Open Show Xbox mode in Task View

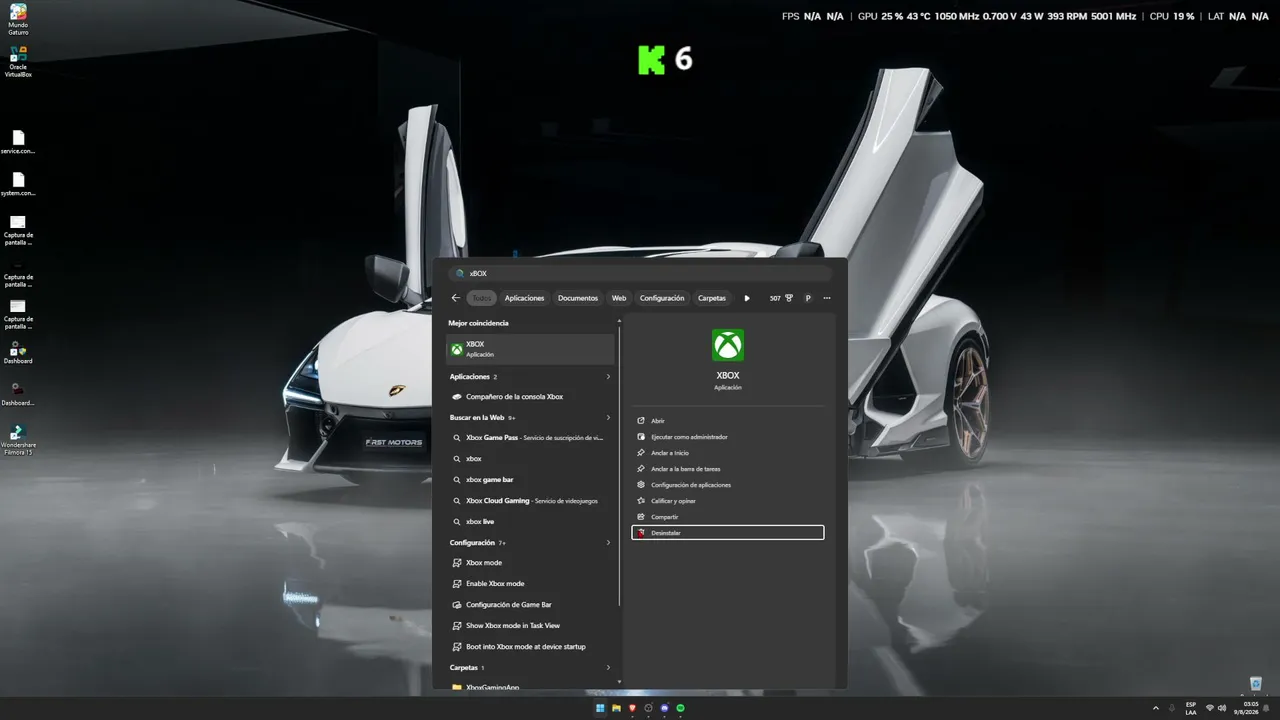point(530,626)
